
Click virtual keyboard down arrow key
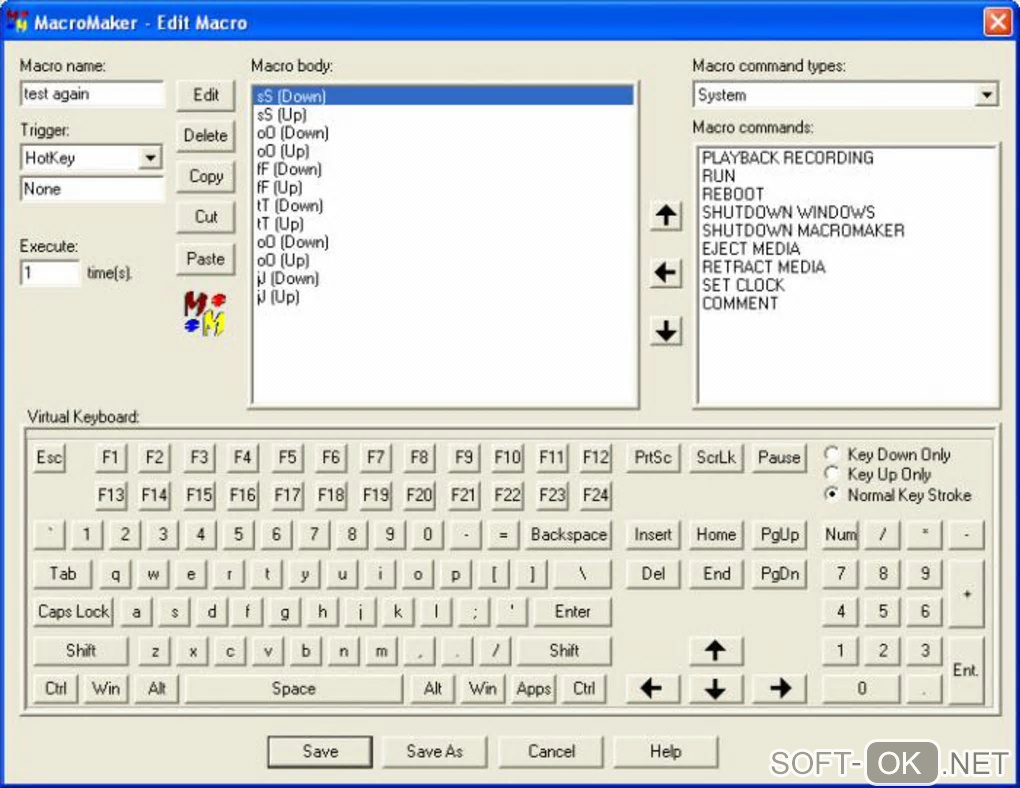coord(715,688)
